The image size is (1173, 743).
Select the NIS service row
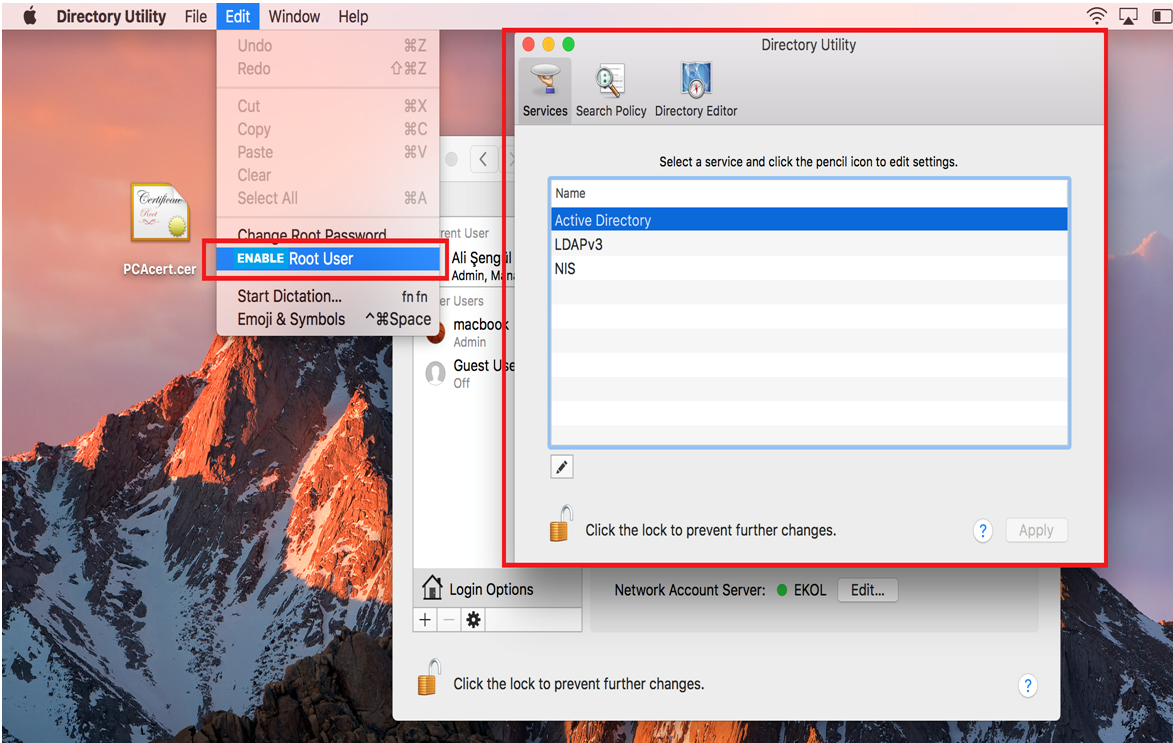[x=809, y=268]
